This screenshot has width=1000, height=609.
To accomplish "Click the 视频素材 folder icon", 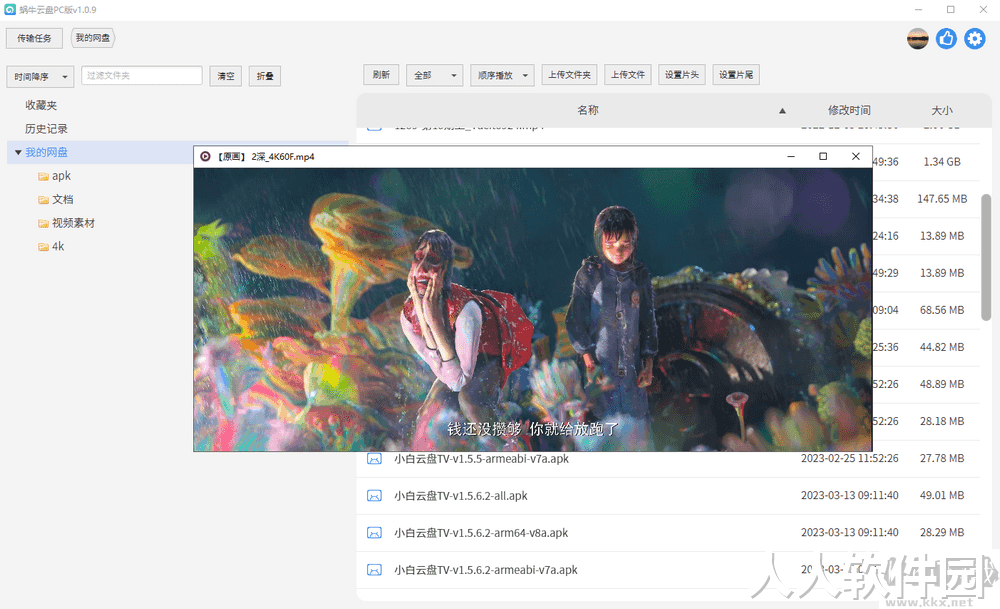I will [x=43, y=224].
